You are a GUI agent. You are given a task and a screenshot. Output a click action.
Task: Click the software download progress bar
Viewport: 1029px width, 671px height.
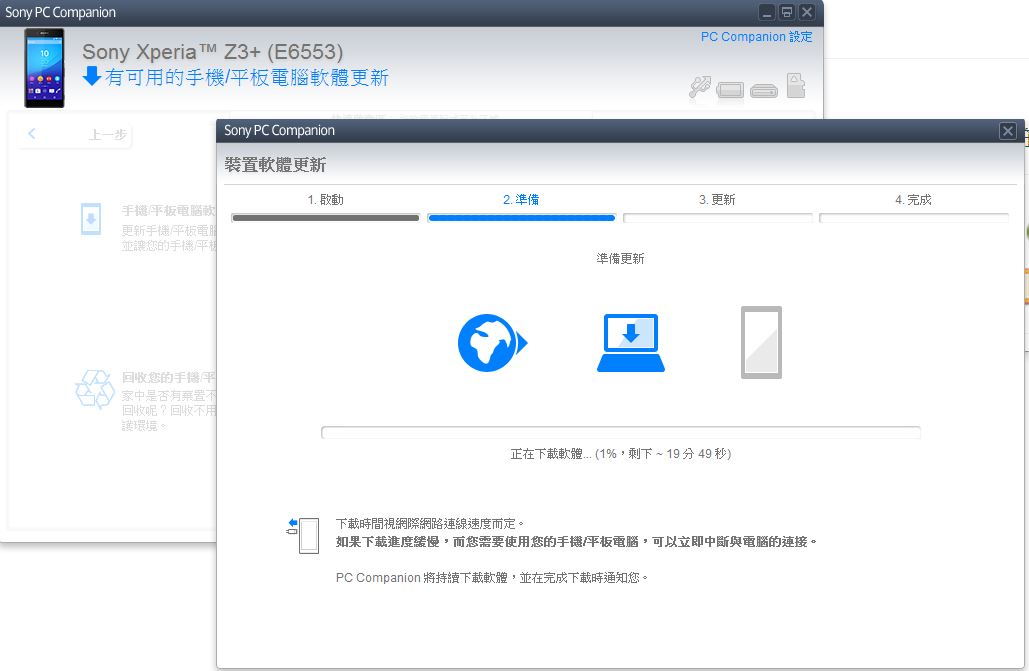tap(621, 432)
